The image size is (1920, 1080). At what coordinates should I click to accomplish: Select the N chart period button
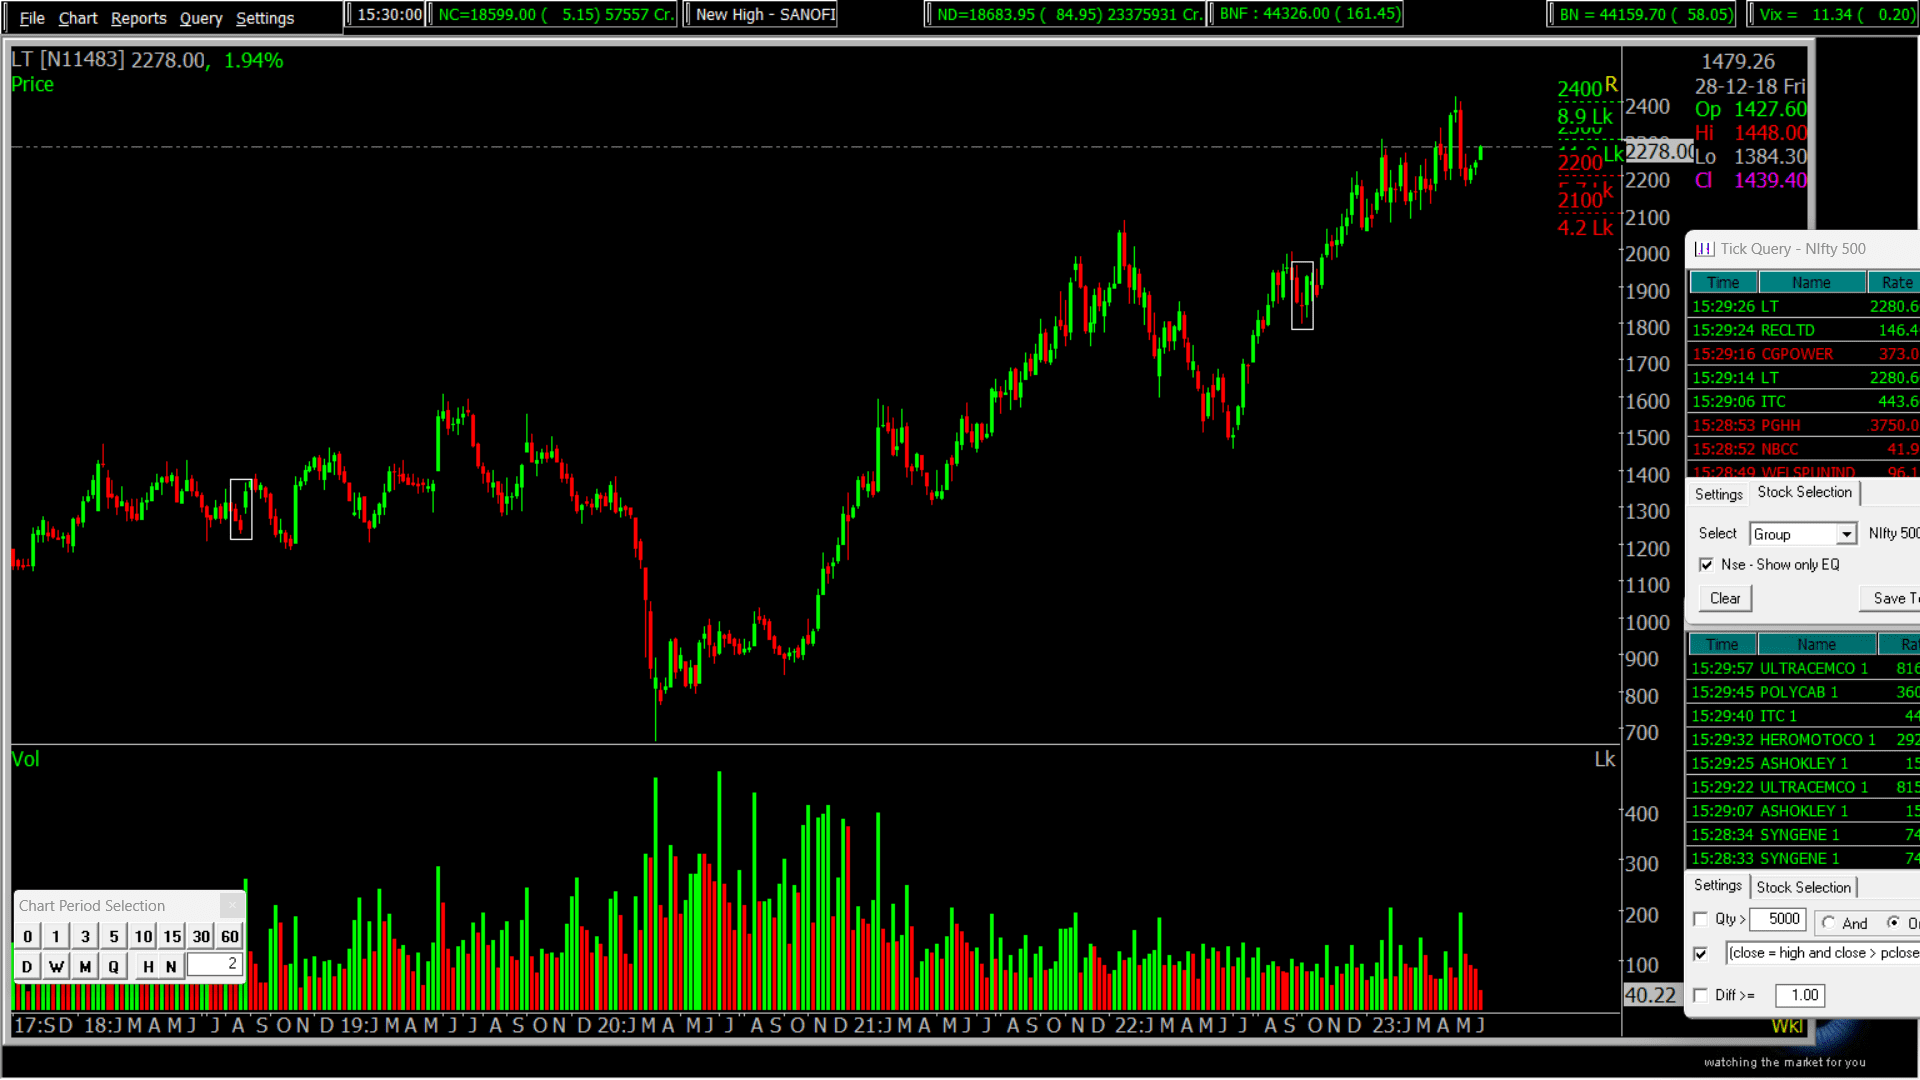pos(170,966)
